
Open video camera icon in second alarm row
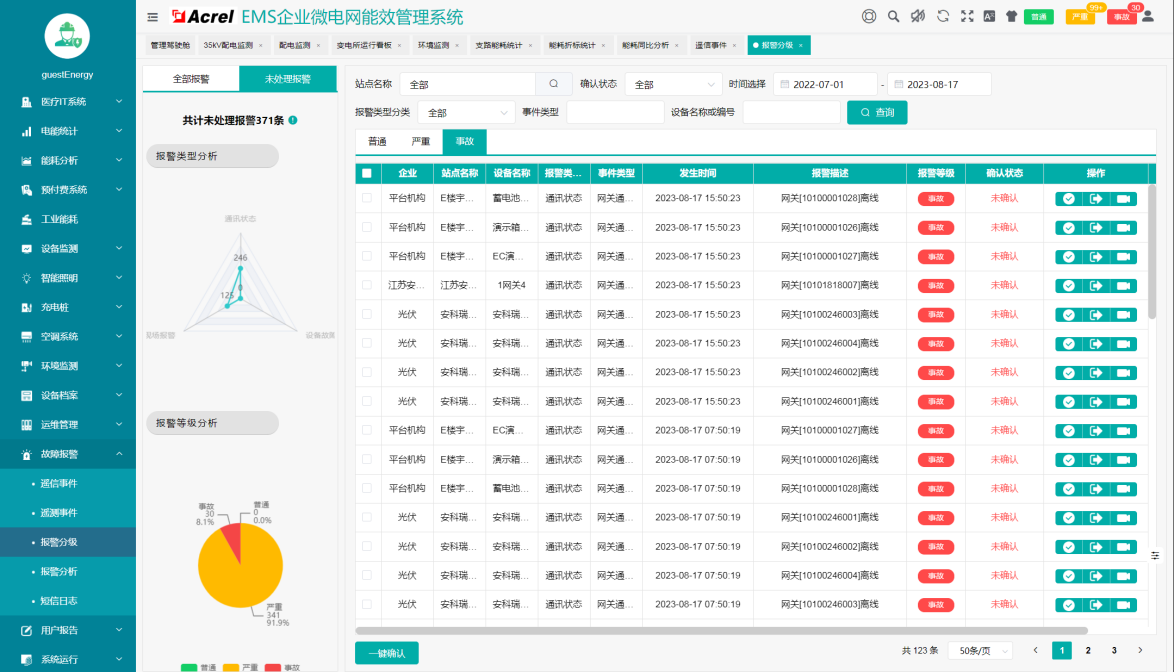[1123, 228]
